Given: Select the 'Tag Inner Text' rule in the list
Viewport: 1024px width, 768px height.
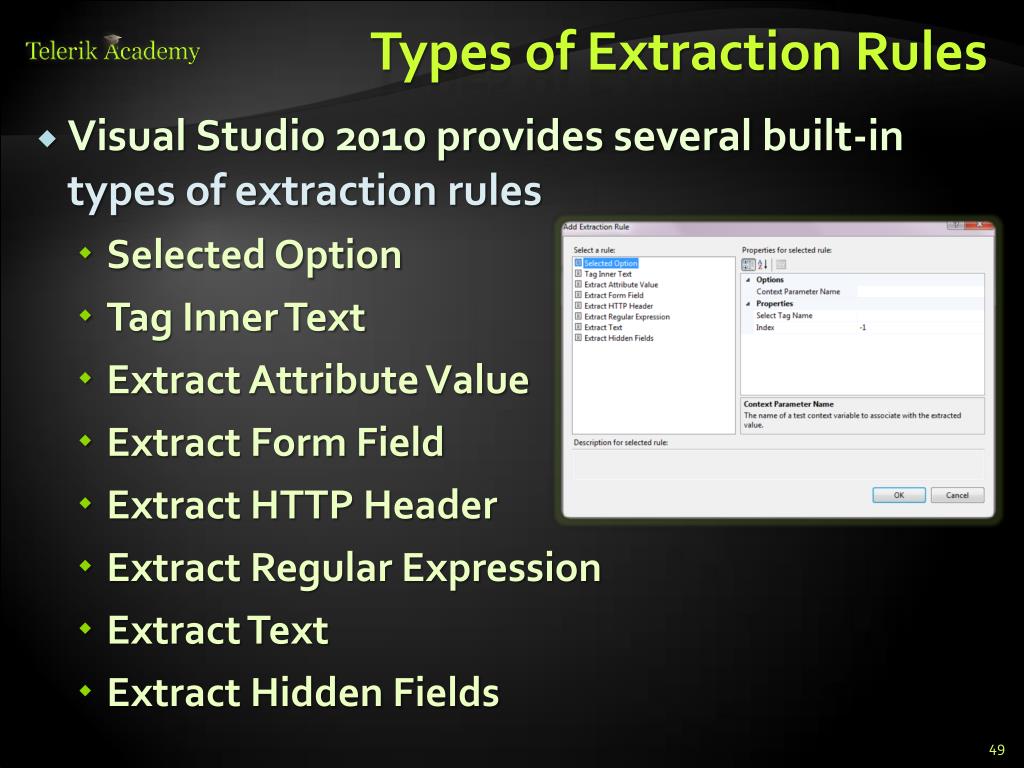Looking at the screenshot, I should point(607,274).
